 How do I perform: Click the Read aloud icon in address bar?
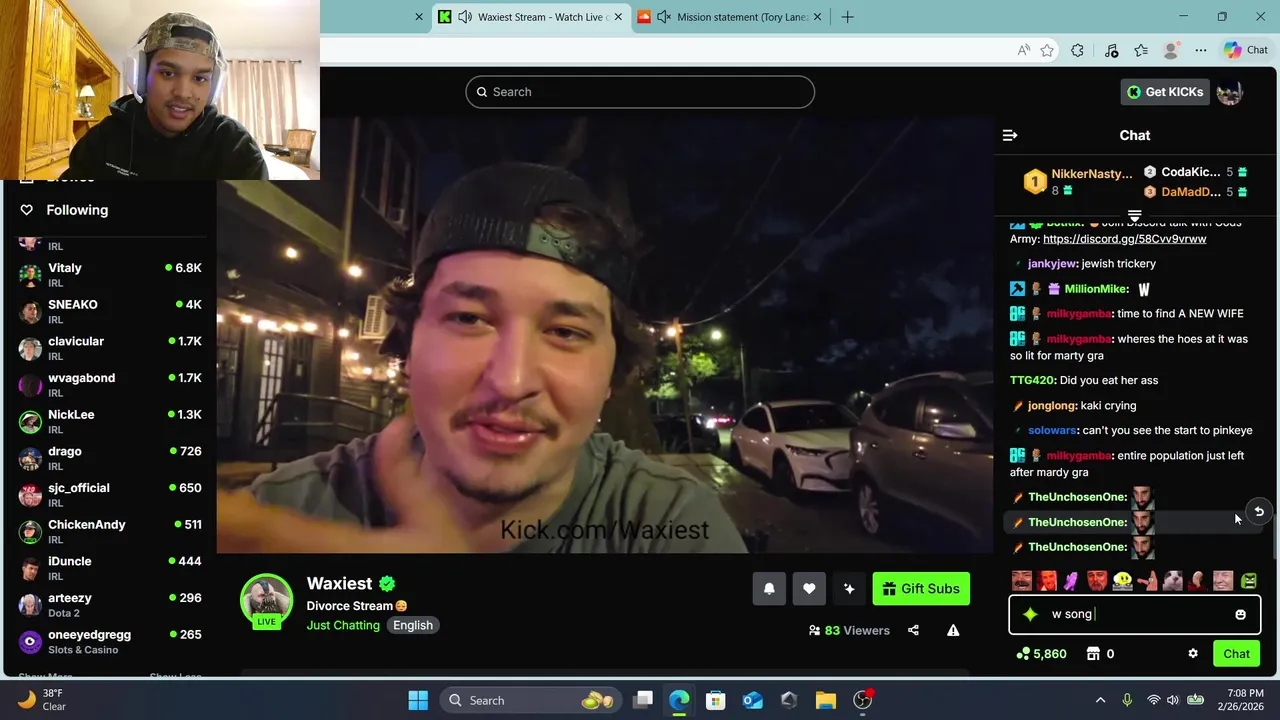pos(1023,50)
